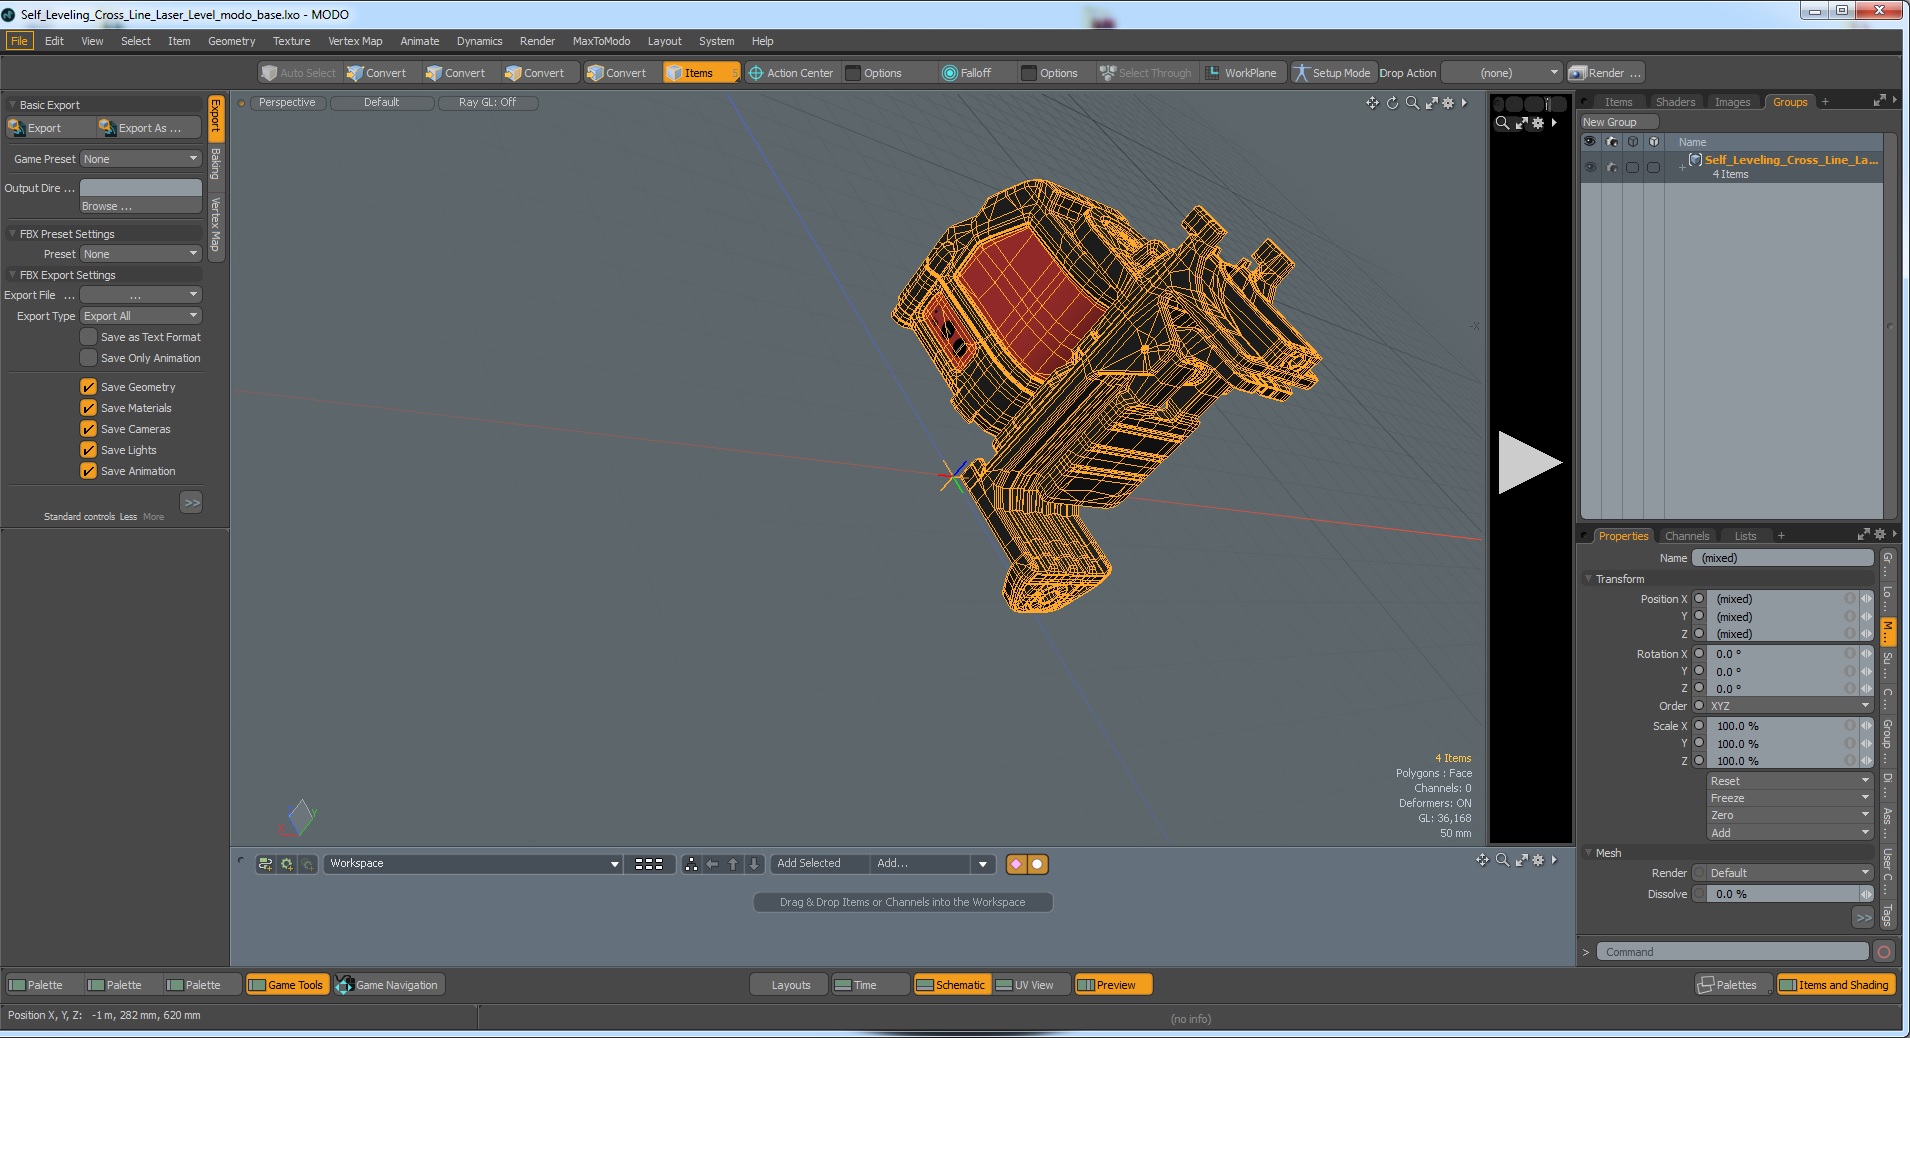Click the preview panel zoom magnifier icon
The height and width of the screenshot is (1158, 1910).
coord(1502,123)
